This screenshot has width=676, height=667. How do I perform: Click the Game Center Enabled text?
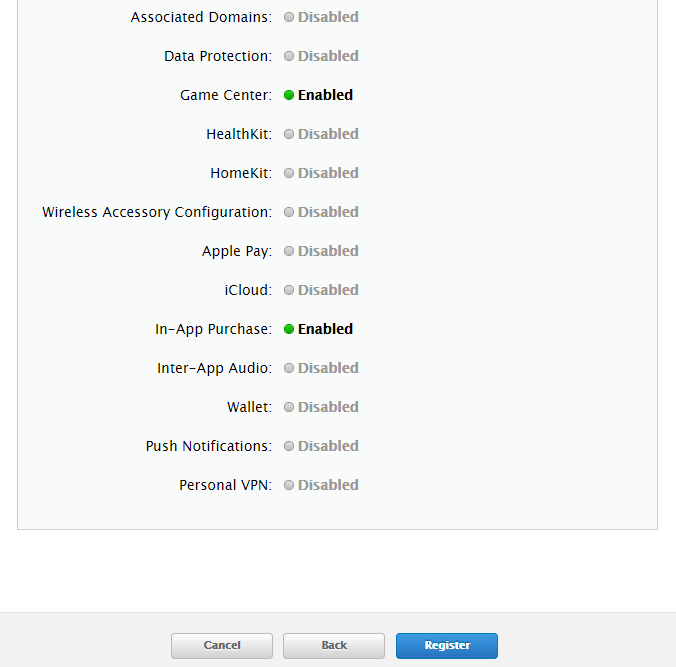pyautogui.click(x=325, y=95)
